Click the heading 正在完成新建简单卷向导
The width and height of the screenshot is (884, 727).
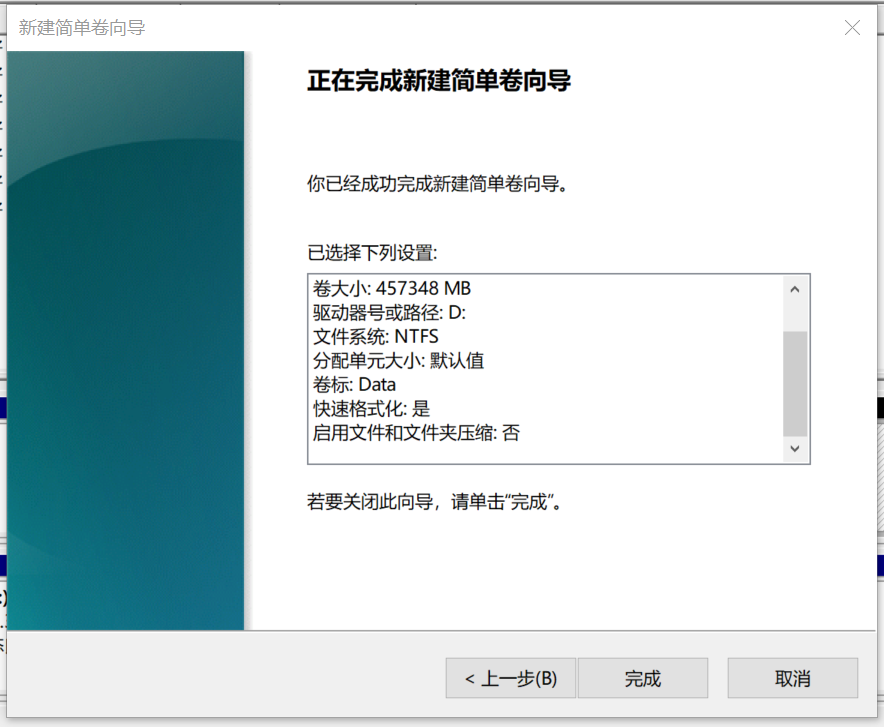(x=439, y=81)
